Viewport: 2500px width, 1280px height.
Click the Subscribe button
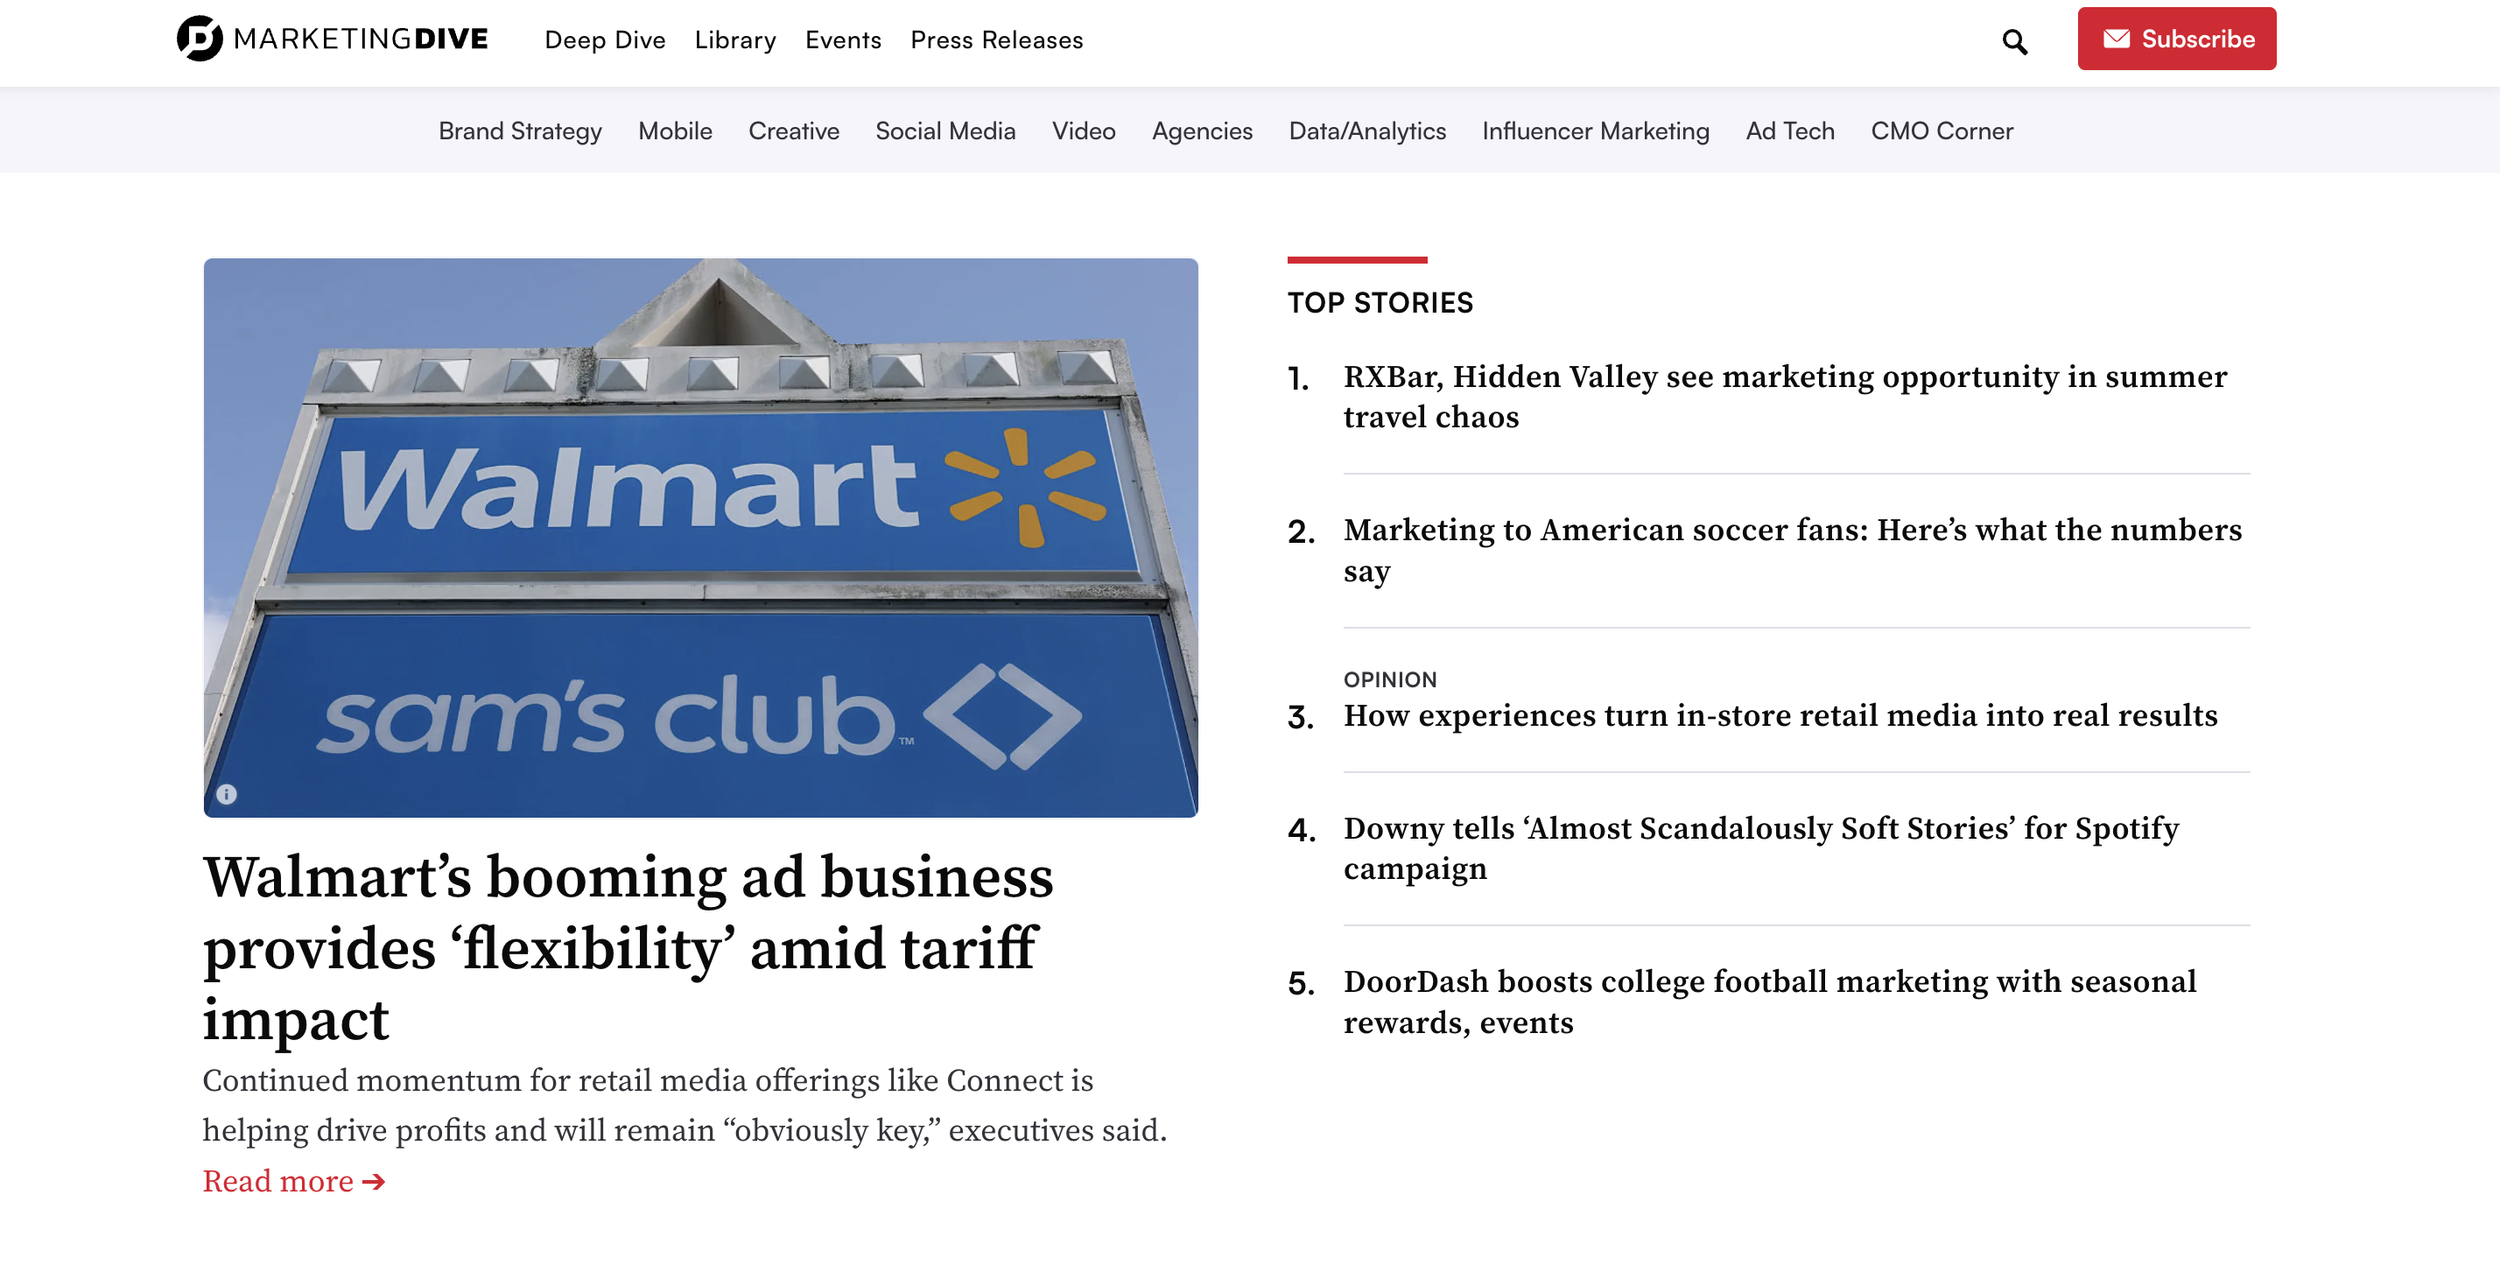coord(2176,39)
